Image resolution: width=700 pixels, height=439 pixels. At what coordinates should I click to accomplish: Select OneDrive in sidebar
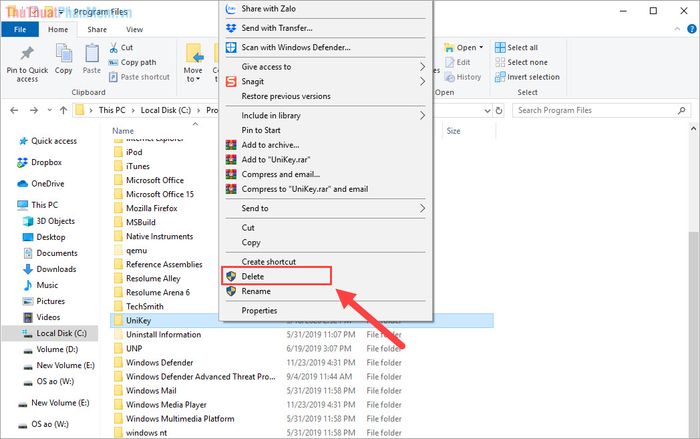click(x=41, y=184)
